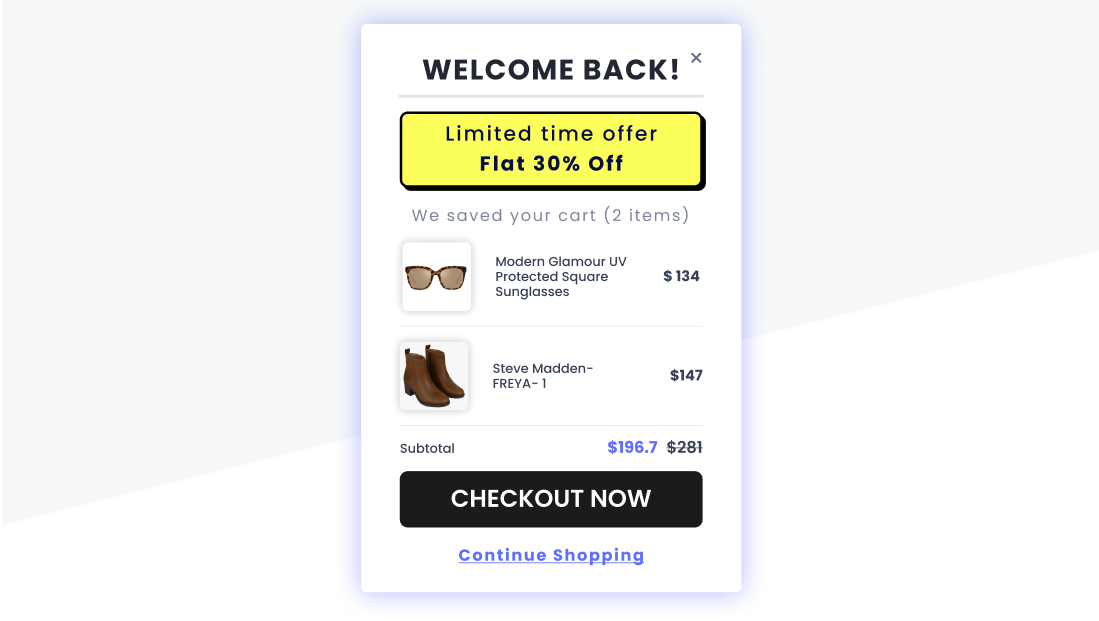Viewport: 1099px width, 621px height.
Task: Select the Steve Madden-FREYA-1 product name
Action: click(543, 376)
